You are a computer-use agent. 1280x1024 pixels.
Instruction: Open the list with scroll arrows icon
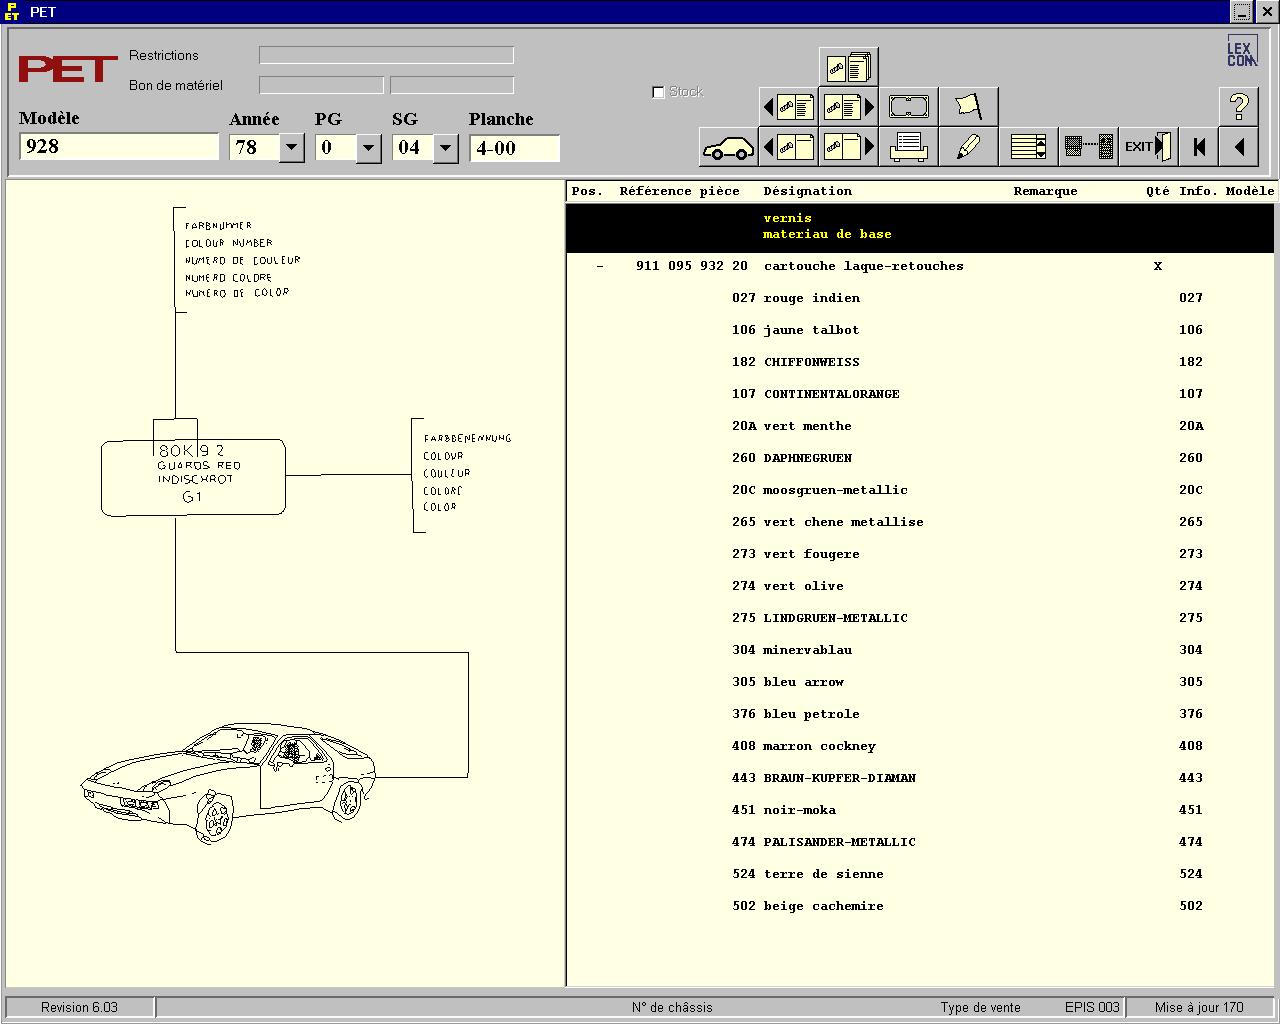tap(1028, 147)
